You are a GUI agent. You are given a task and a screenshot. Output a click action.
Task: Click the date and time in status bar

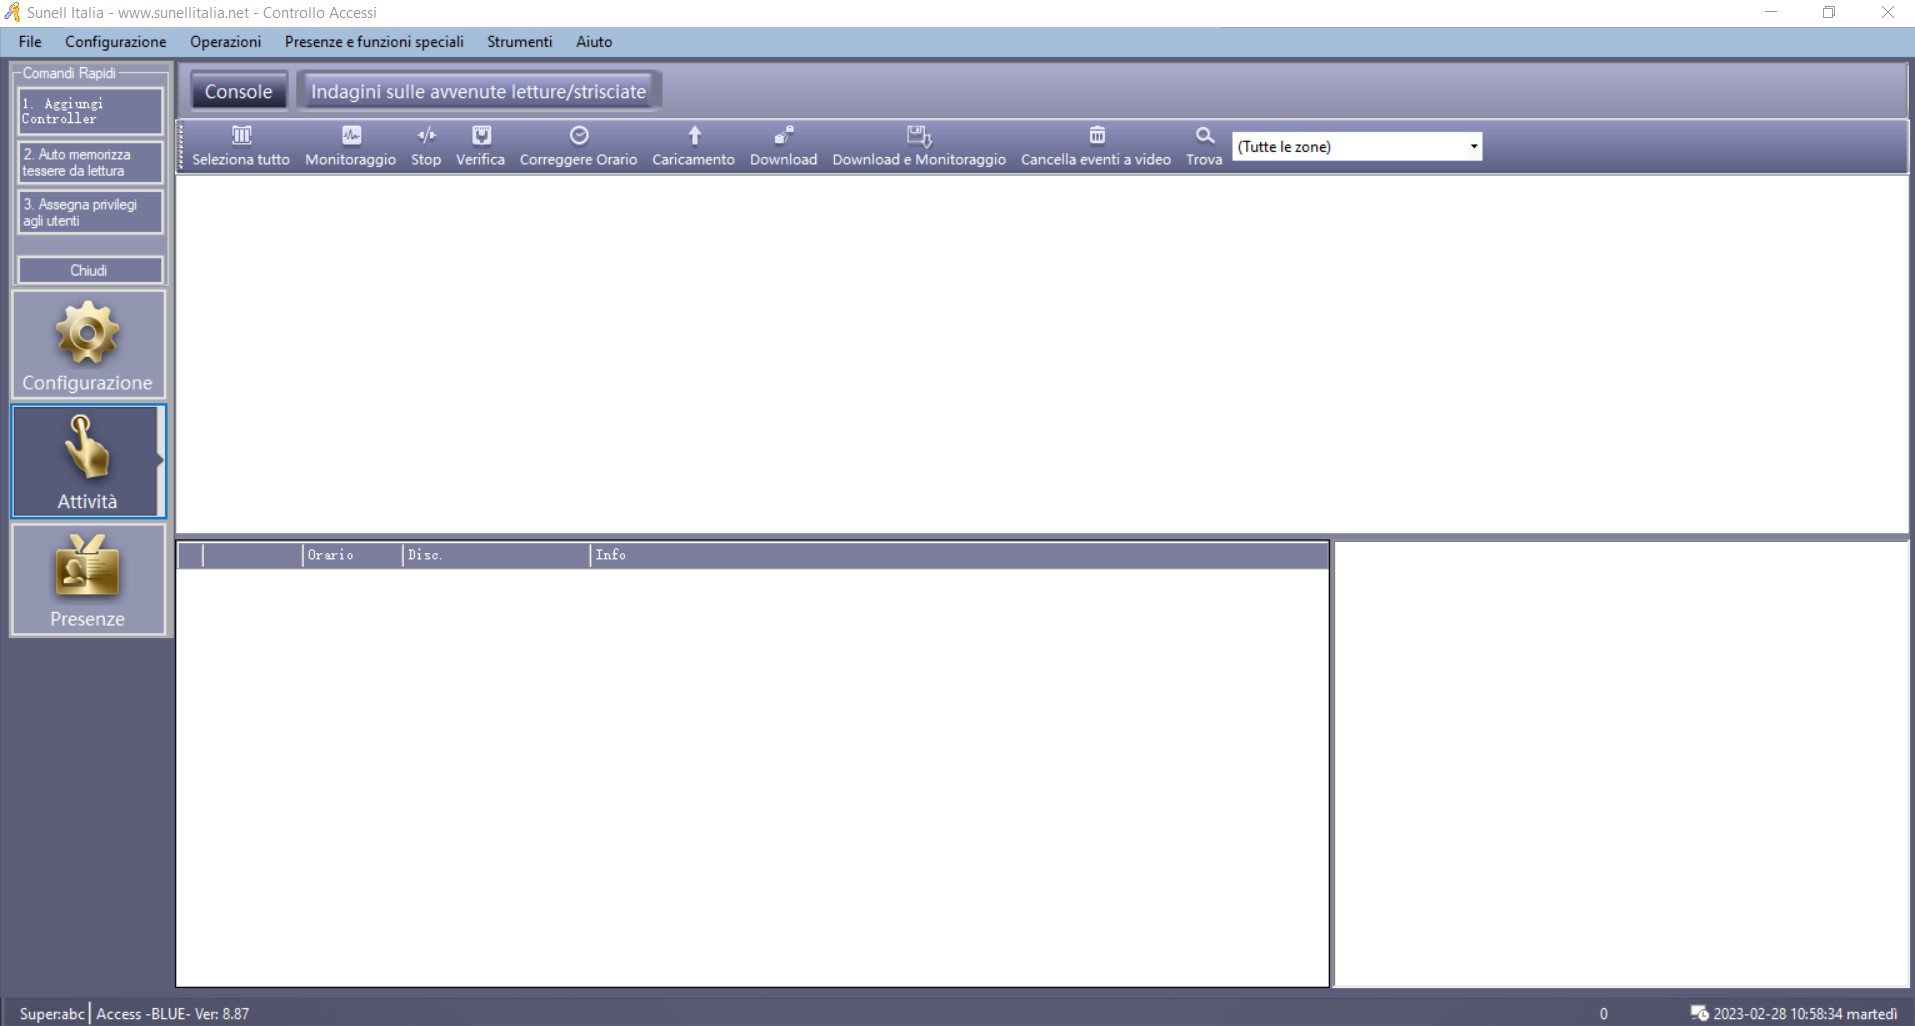(1805, 1014)
